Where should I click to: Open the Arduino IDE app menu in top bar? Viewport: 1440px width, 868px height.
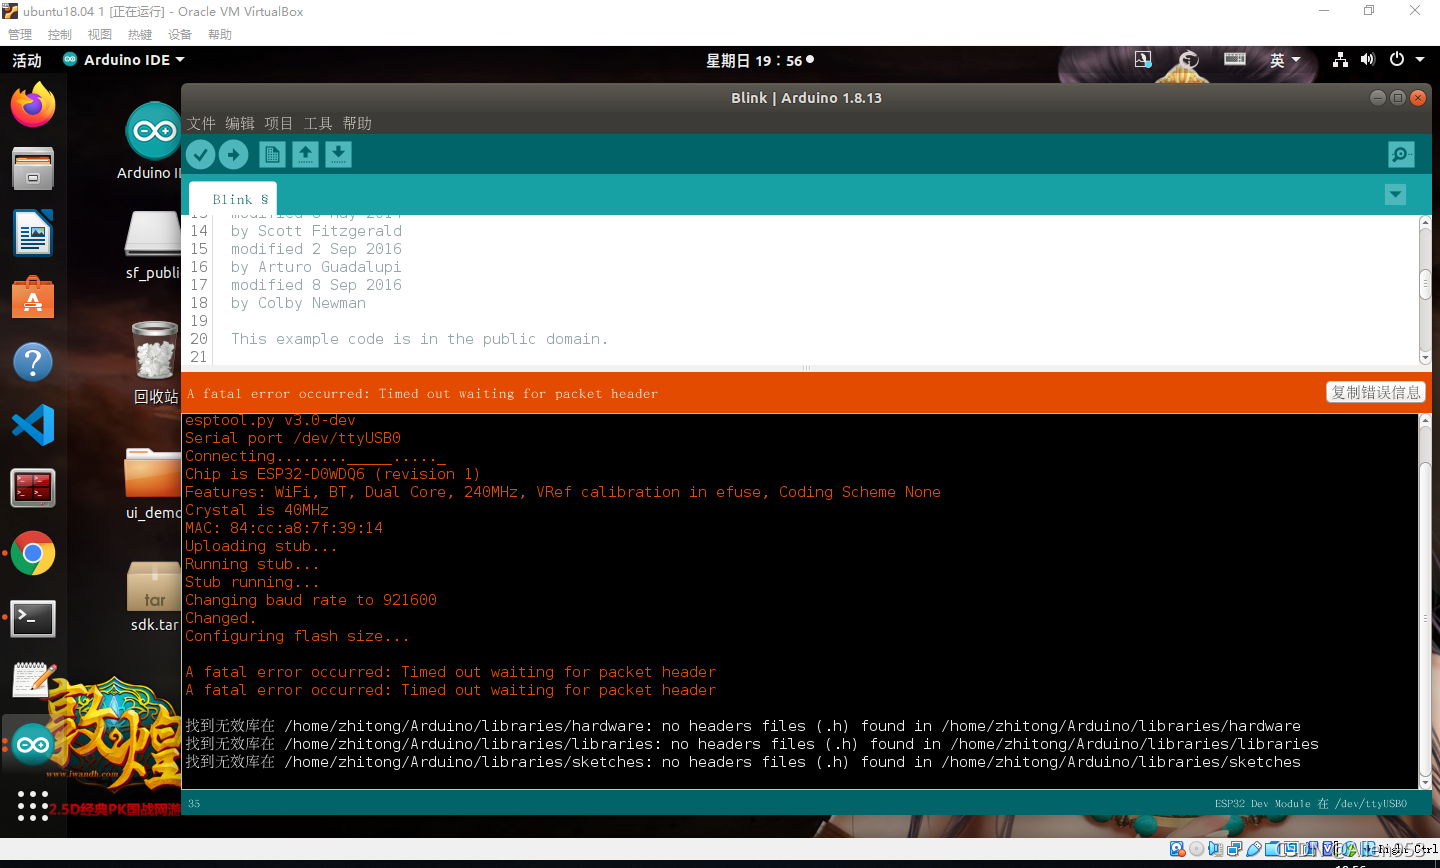[124, 60]
